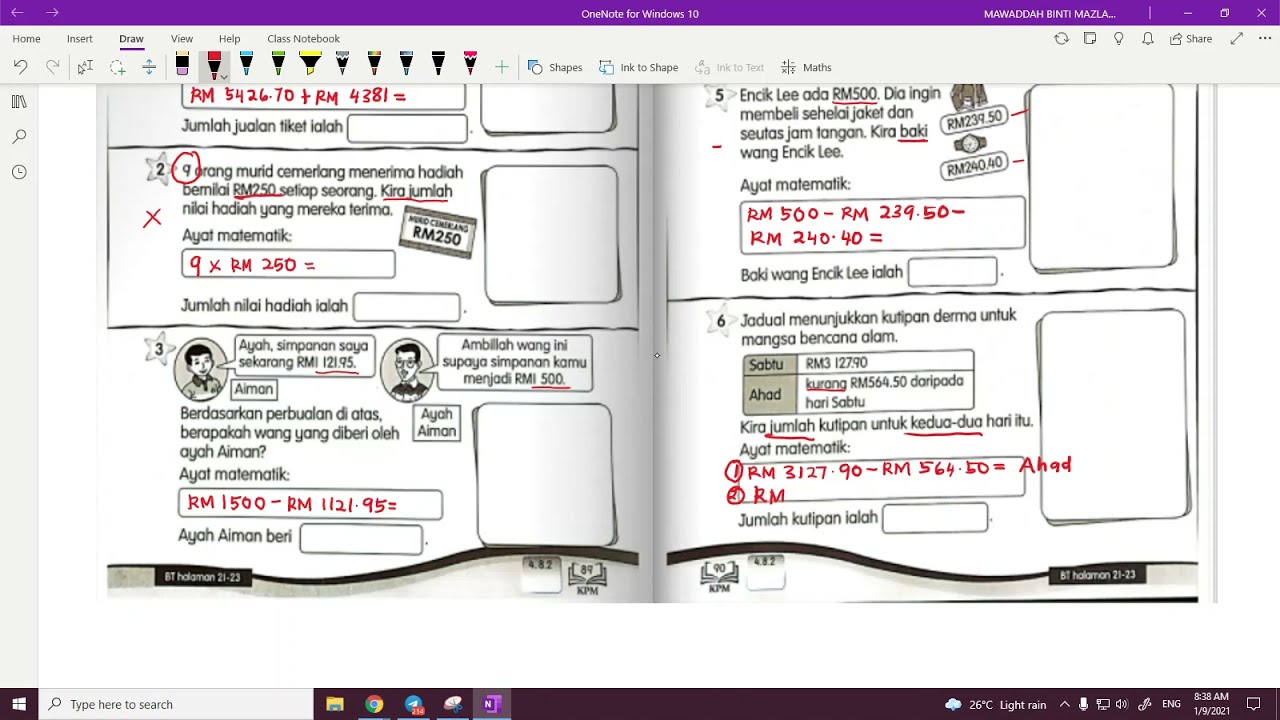1280x720 pixels.
Task: Click the sync notebook icon
Action: 1061,38
